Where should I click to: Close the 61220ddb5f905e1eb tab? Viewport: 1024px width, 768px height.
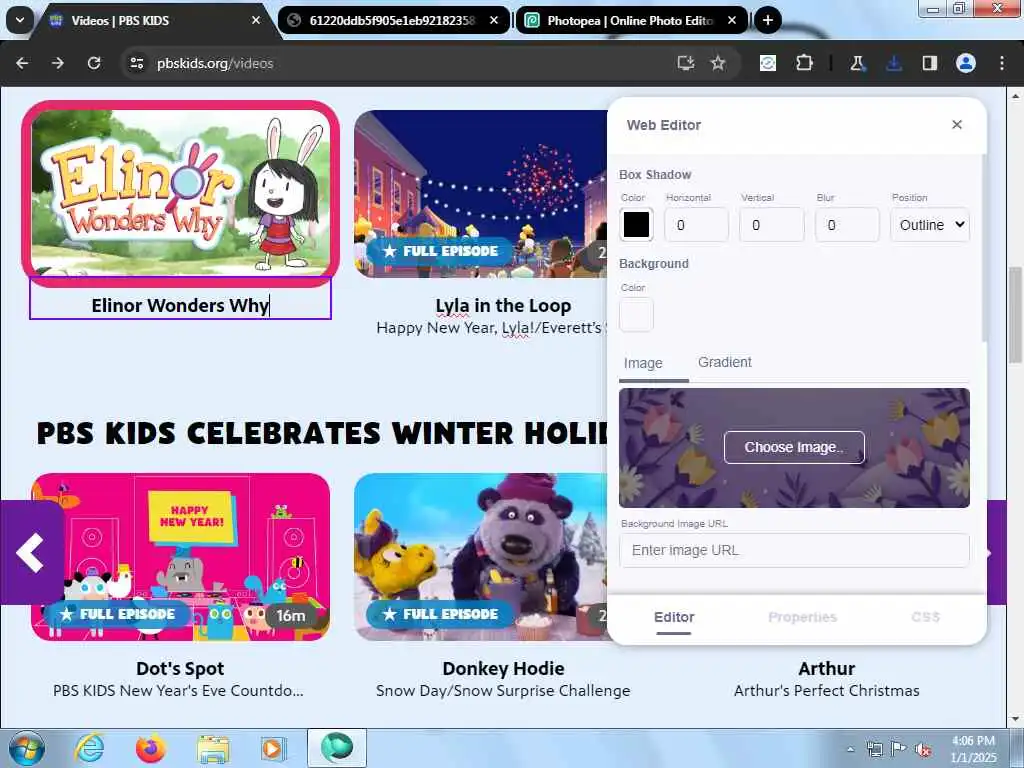pos(494,20)
